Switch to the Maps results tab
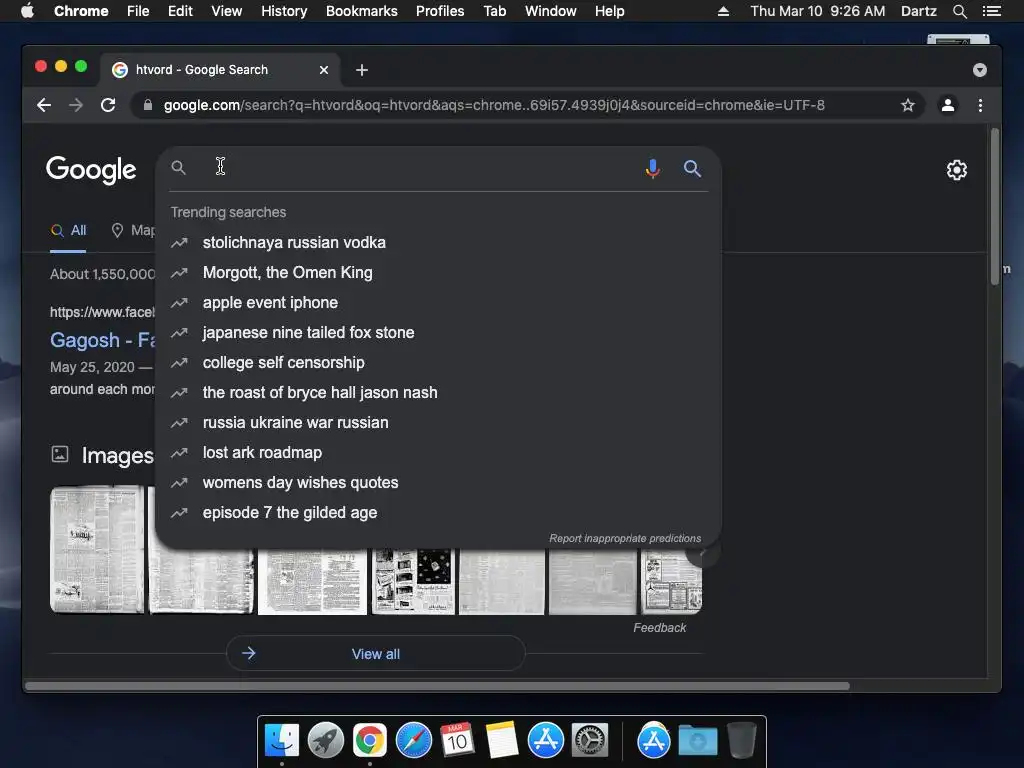The width and height of the screenshot is (1024, 768). click(133, 231)
